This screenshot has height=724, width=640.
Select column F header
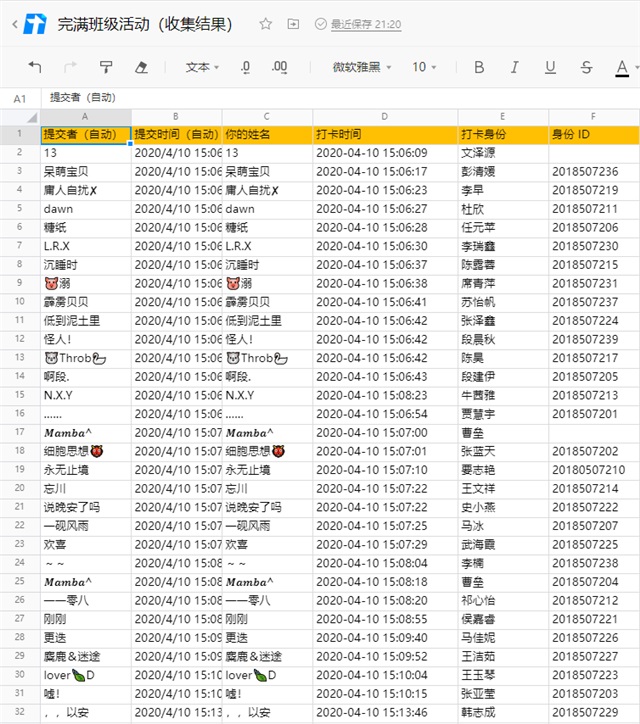click(x=594, y=117)
